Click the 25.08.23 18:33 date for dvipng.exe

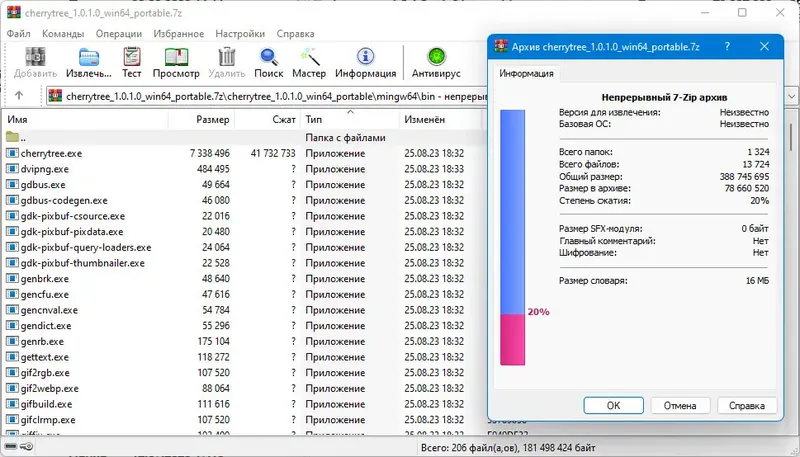coord(434,169)
